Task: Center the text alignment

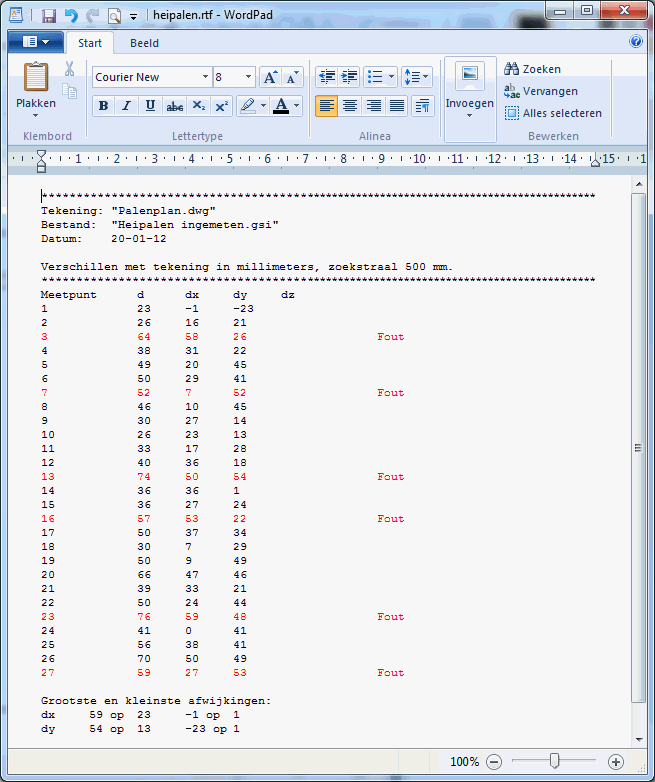Action: [350, 106]
